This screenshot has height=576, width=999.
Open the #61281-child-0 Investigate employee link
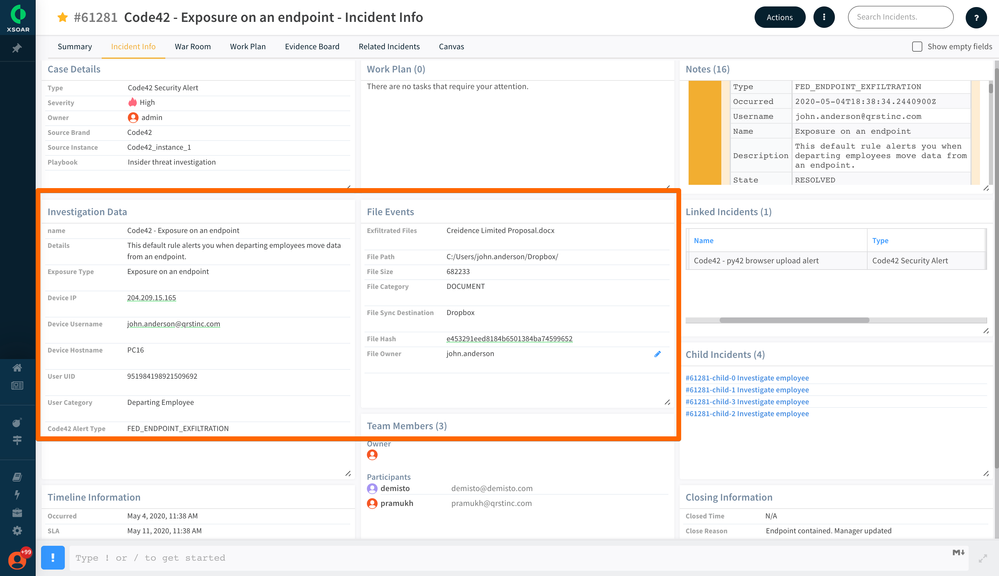(747, 378)
